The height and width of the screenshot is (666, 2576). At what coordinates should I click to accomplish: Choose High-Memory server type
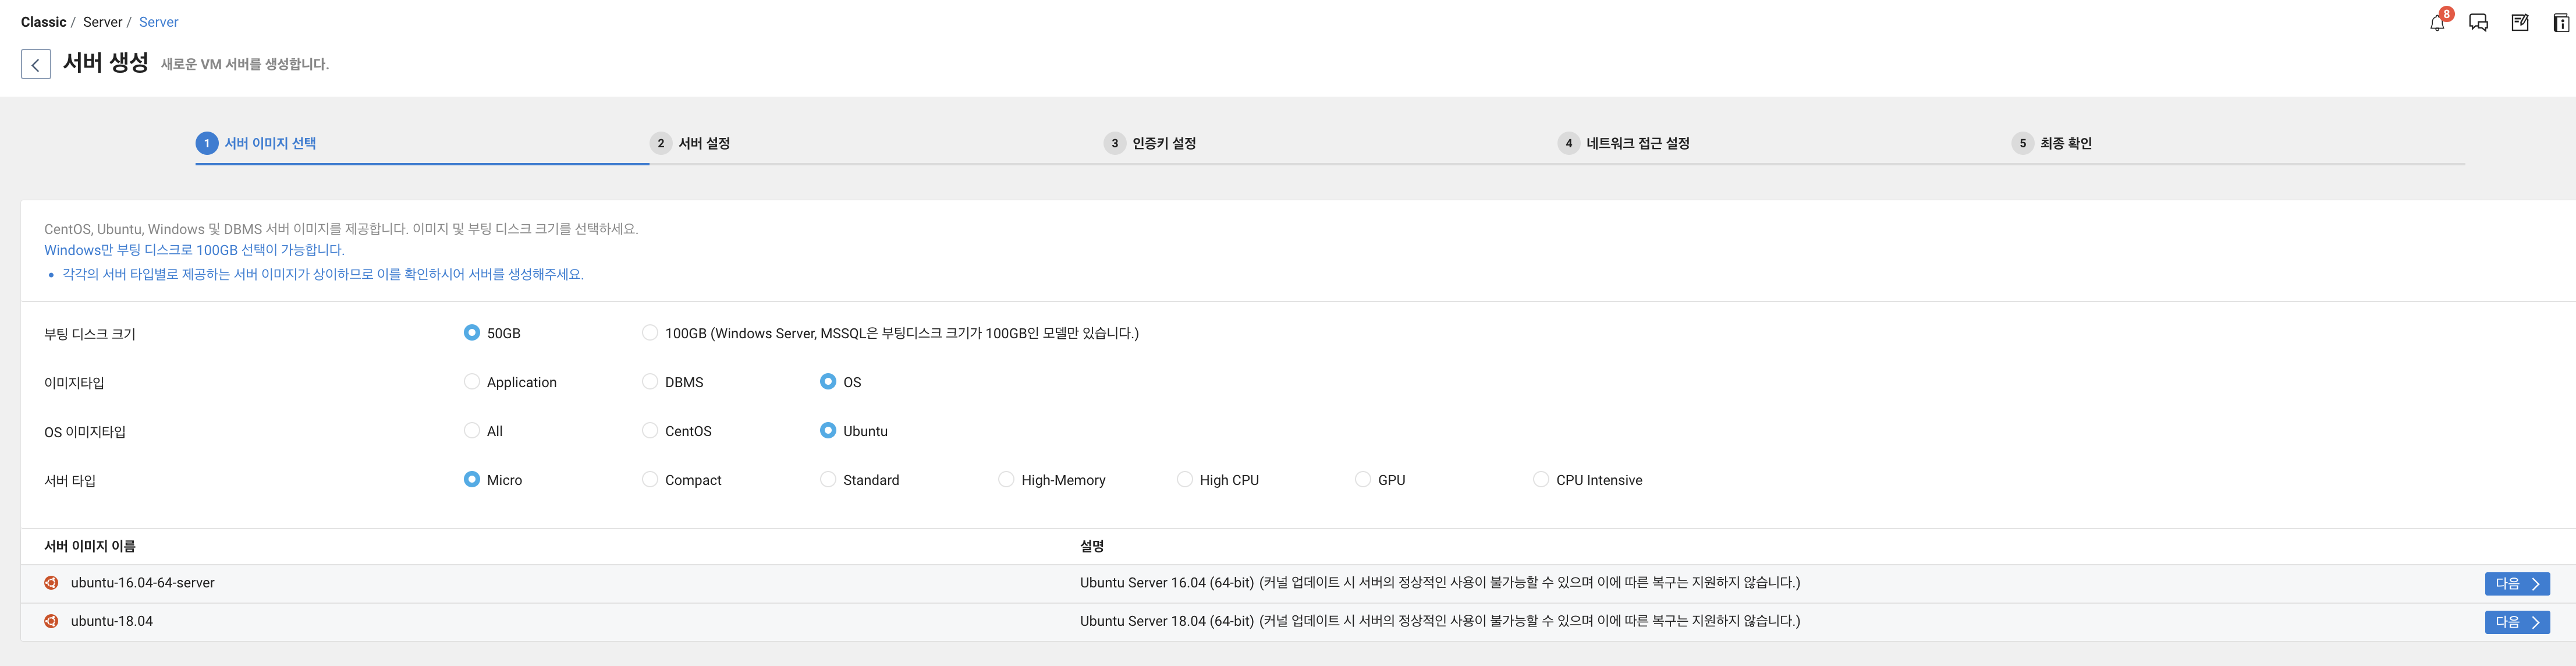point(1006,480)
